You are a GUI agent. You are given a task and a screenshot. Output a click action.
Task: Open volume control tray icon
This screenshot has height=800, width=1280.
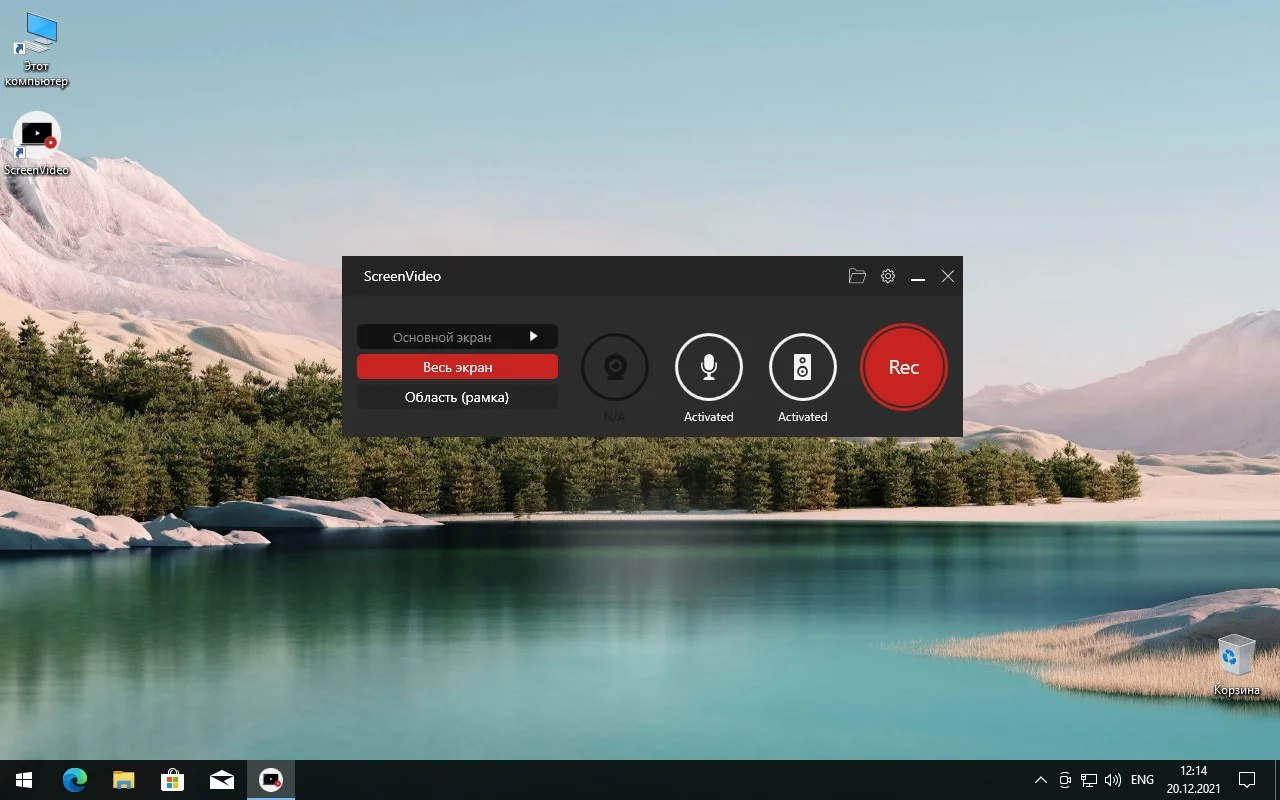click(x=1114, y=780)
